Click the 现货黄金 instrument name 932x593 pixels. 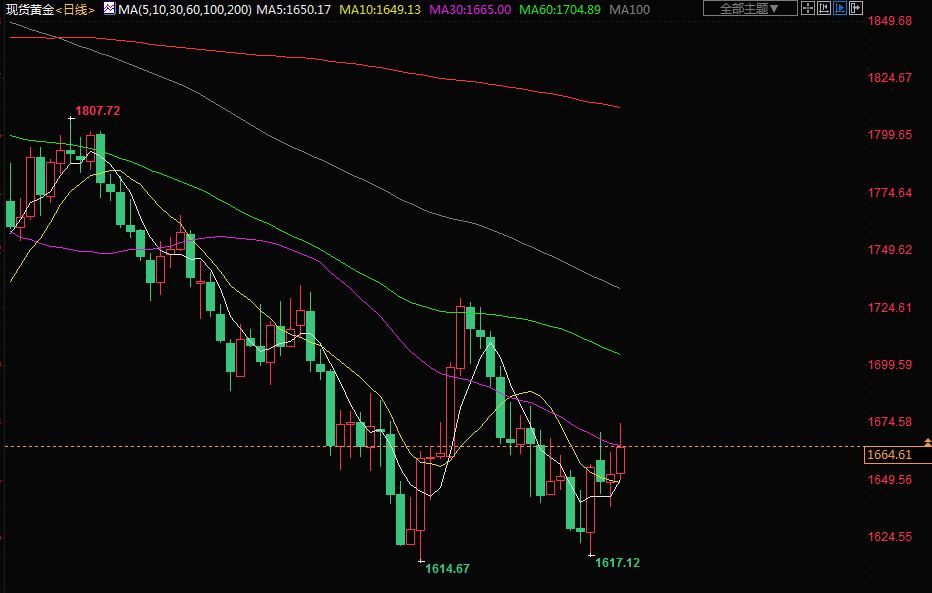[x=30, y=10]
